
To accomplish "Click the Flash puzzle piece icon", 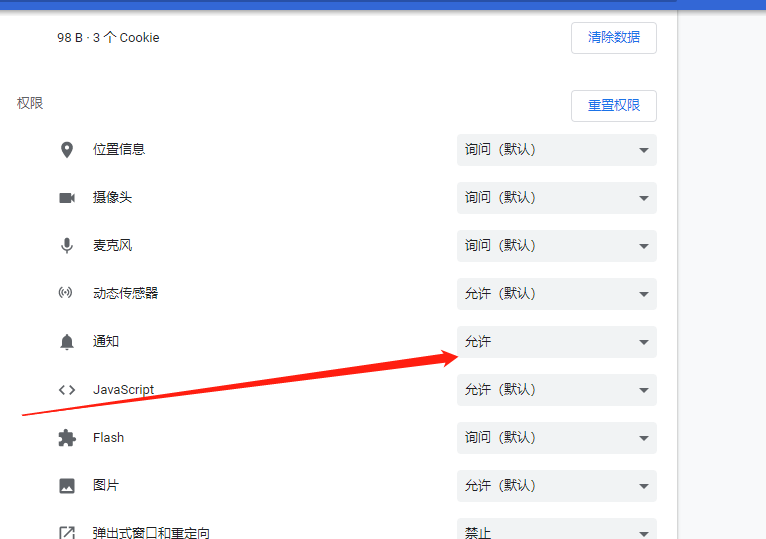I will tap(67, 438).
